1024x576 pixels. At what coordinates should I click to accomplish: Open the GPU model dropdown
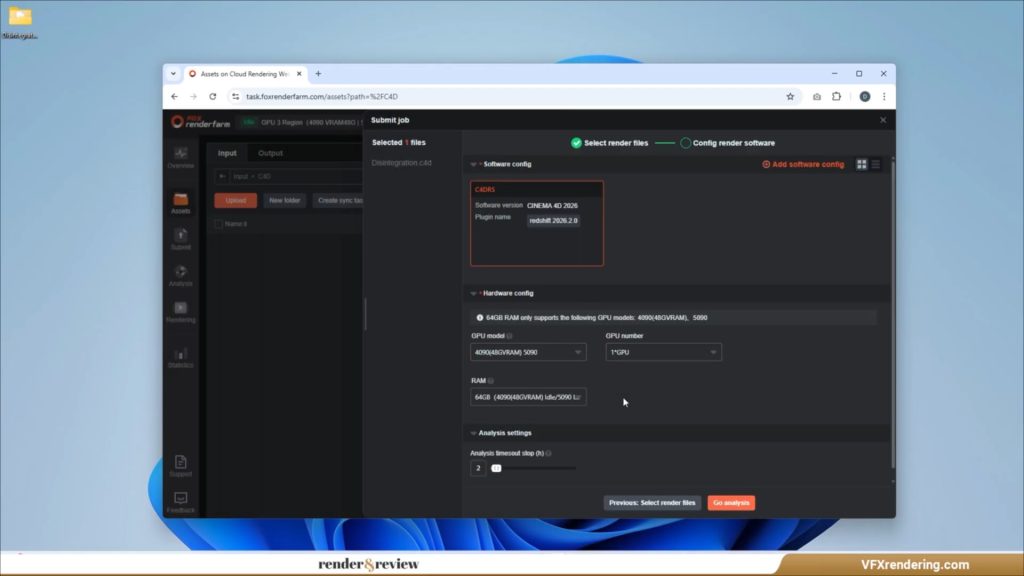coord(528,352)
